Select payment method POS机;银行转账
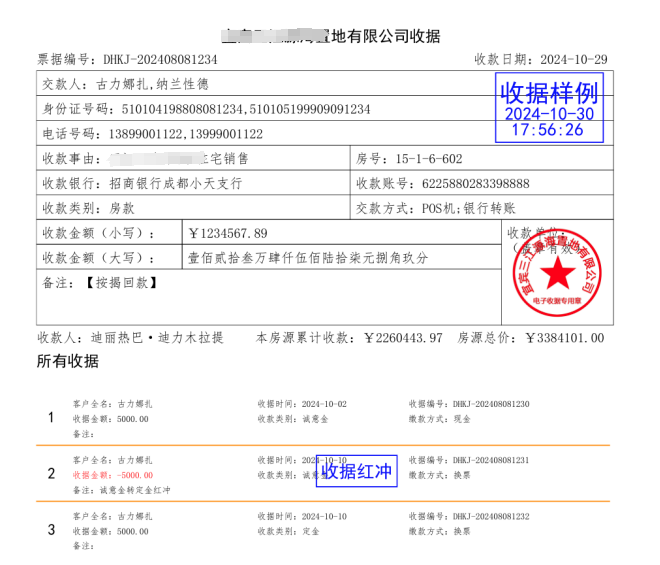Image resolution: width=660 pixels, height=565 pixels. (x=468, y=208)
